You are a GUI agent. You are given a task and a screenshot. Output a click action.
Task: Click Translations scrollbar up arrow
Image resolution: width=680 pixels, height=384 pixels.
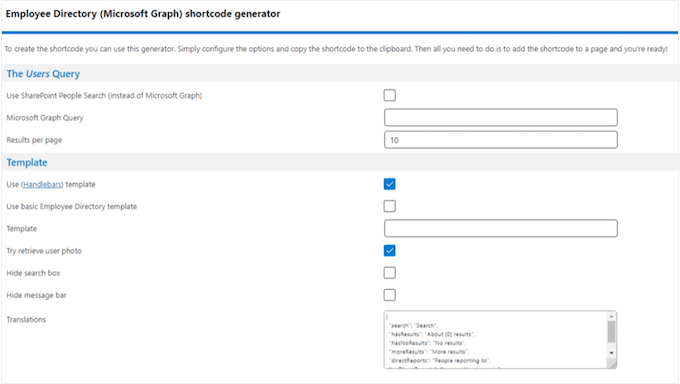click(x=611, y=316)
